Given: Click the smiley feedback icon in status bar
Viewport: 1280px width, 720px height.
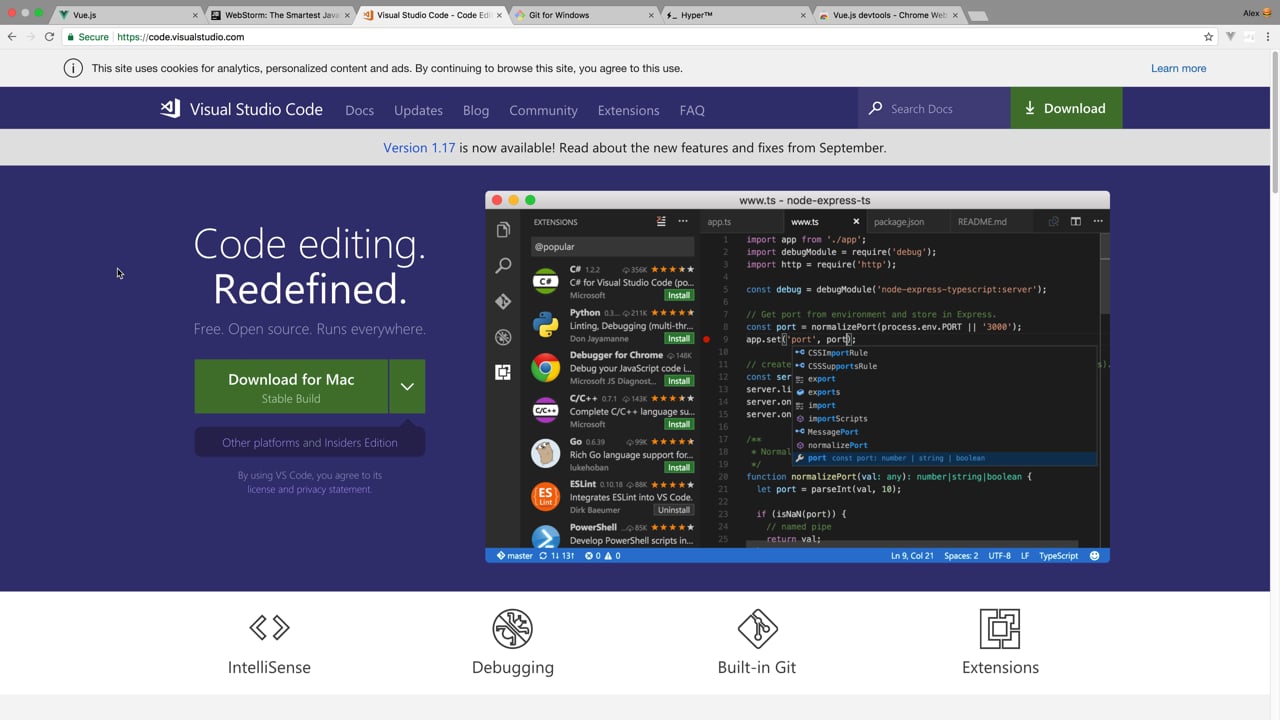Looking at the screenshot, I should (1094, 556).
